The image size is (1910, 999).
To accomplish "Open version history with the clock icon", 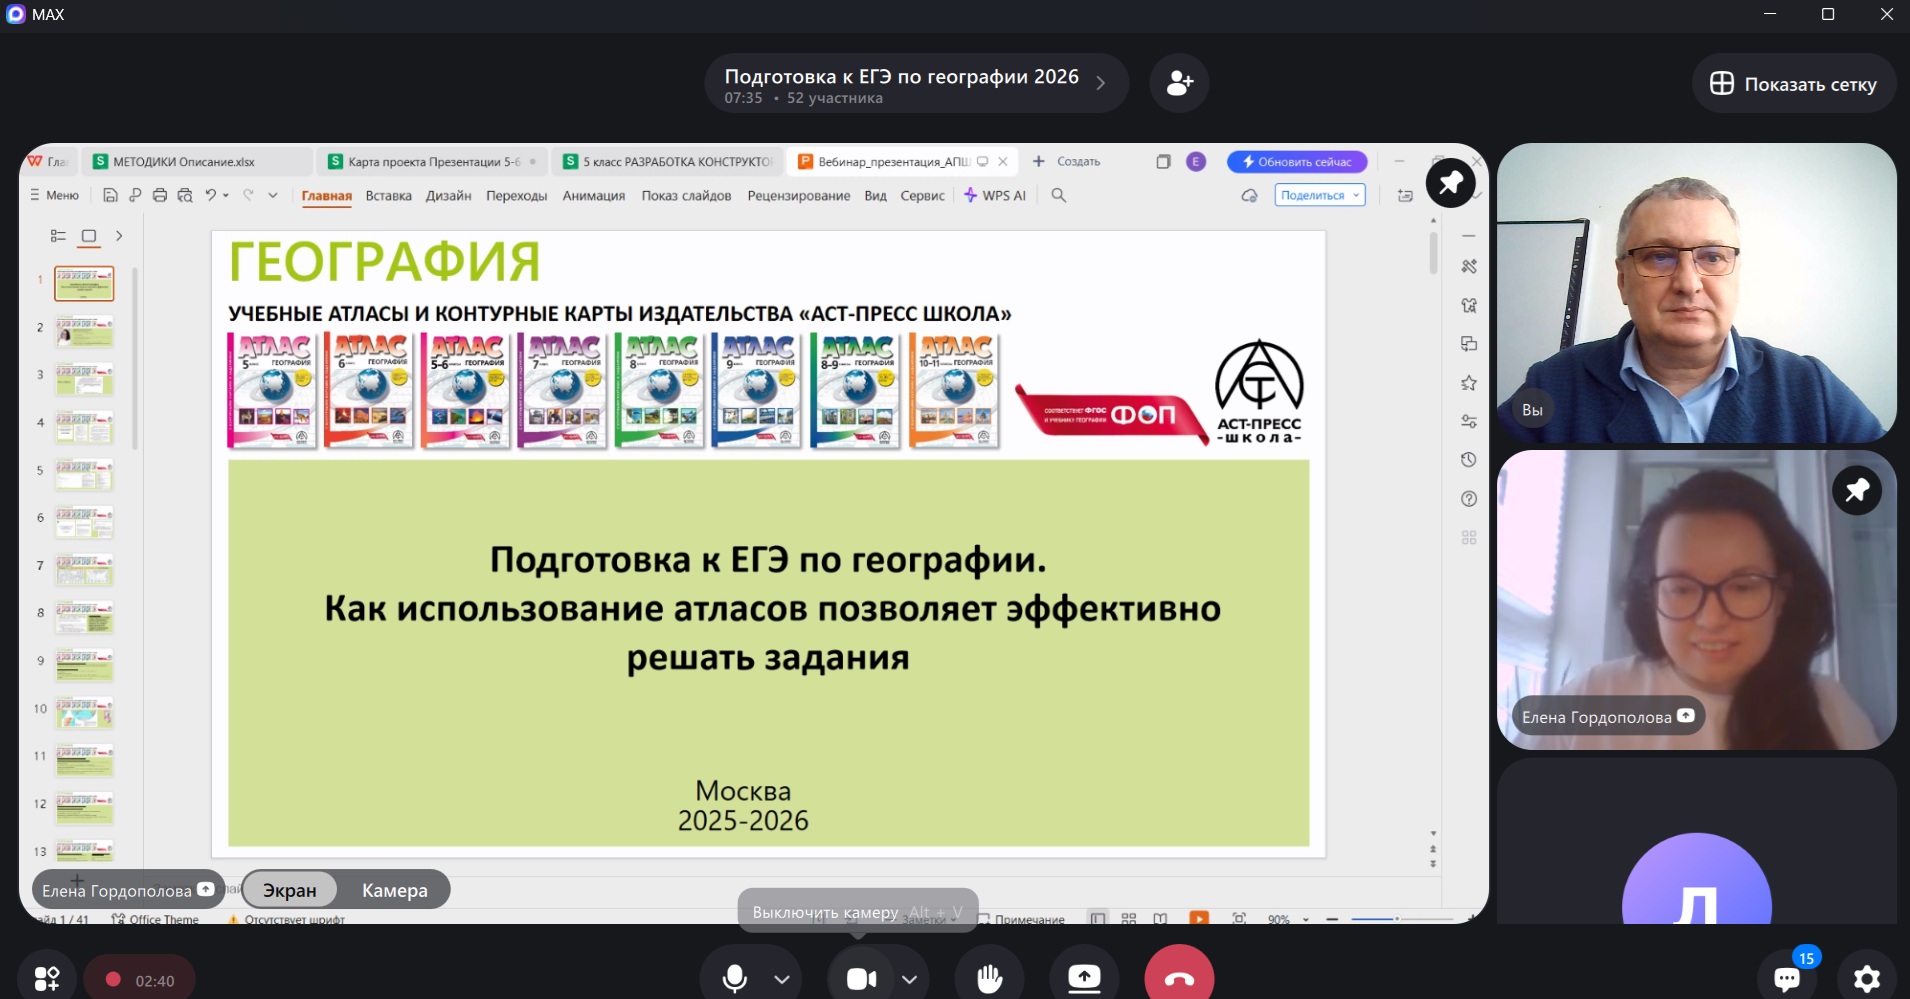I will click(x=1468, y=459).
